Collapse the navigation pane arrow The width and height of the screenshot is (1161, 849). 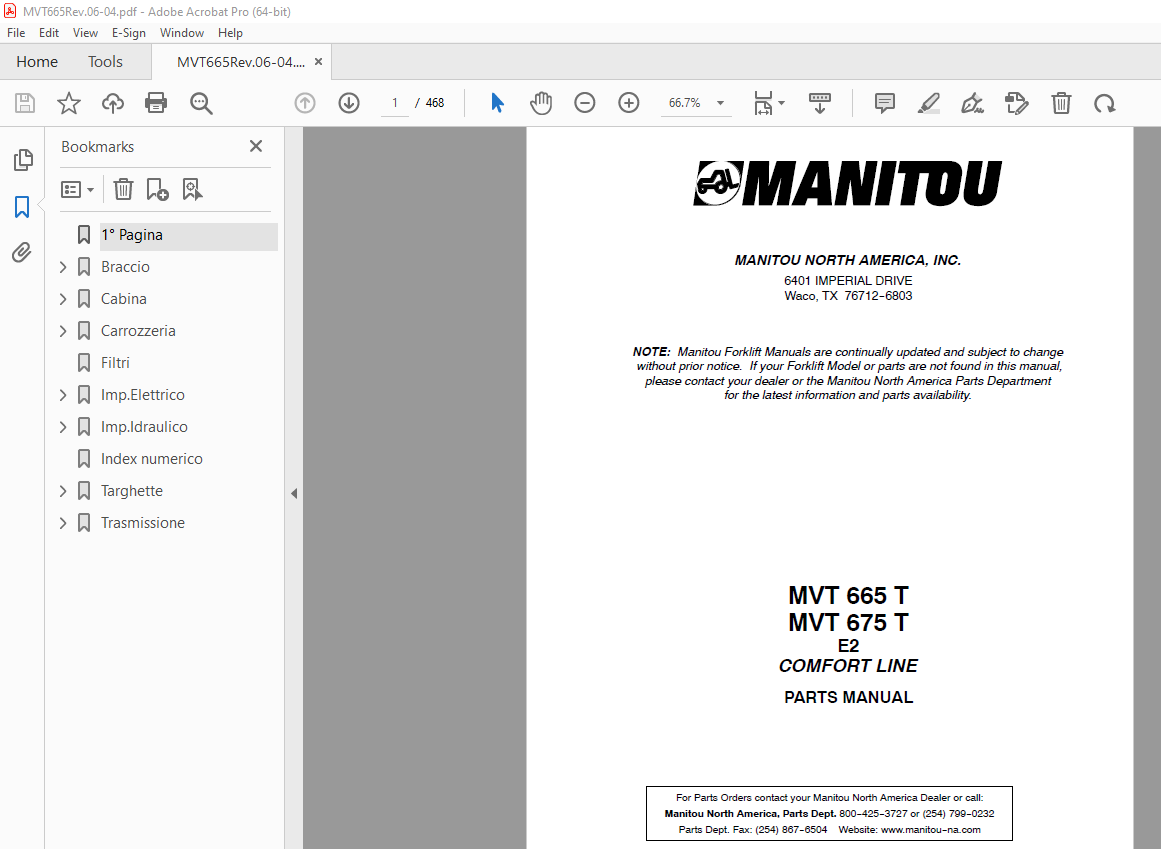click(294, 493)
